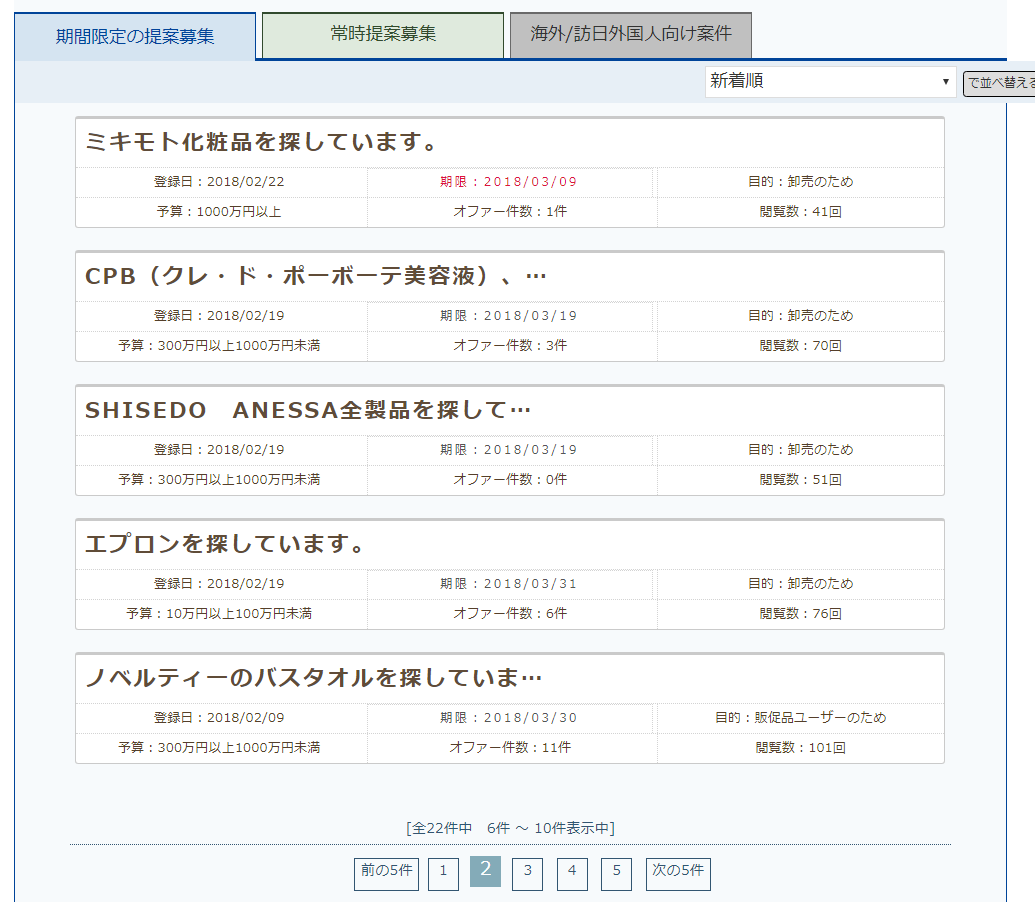Click 閲覧数:41回 cell
This screenshot has height=902, width=1035.
(801, 212)
